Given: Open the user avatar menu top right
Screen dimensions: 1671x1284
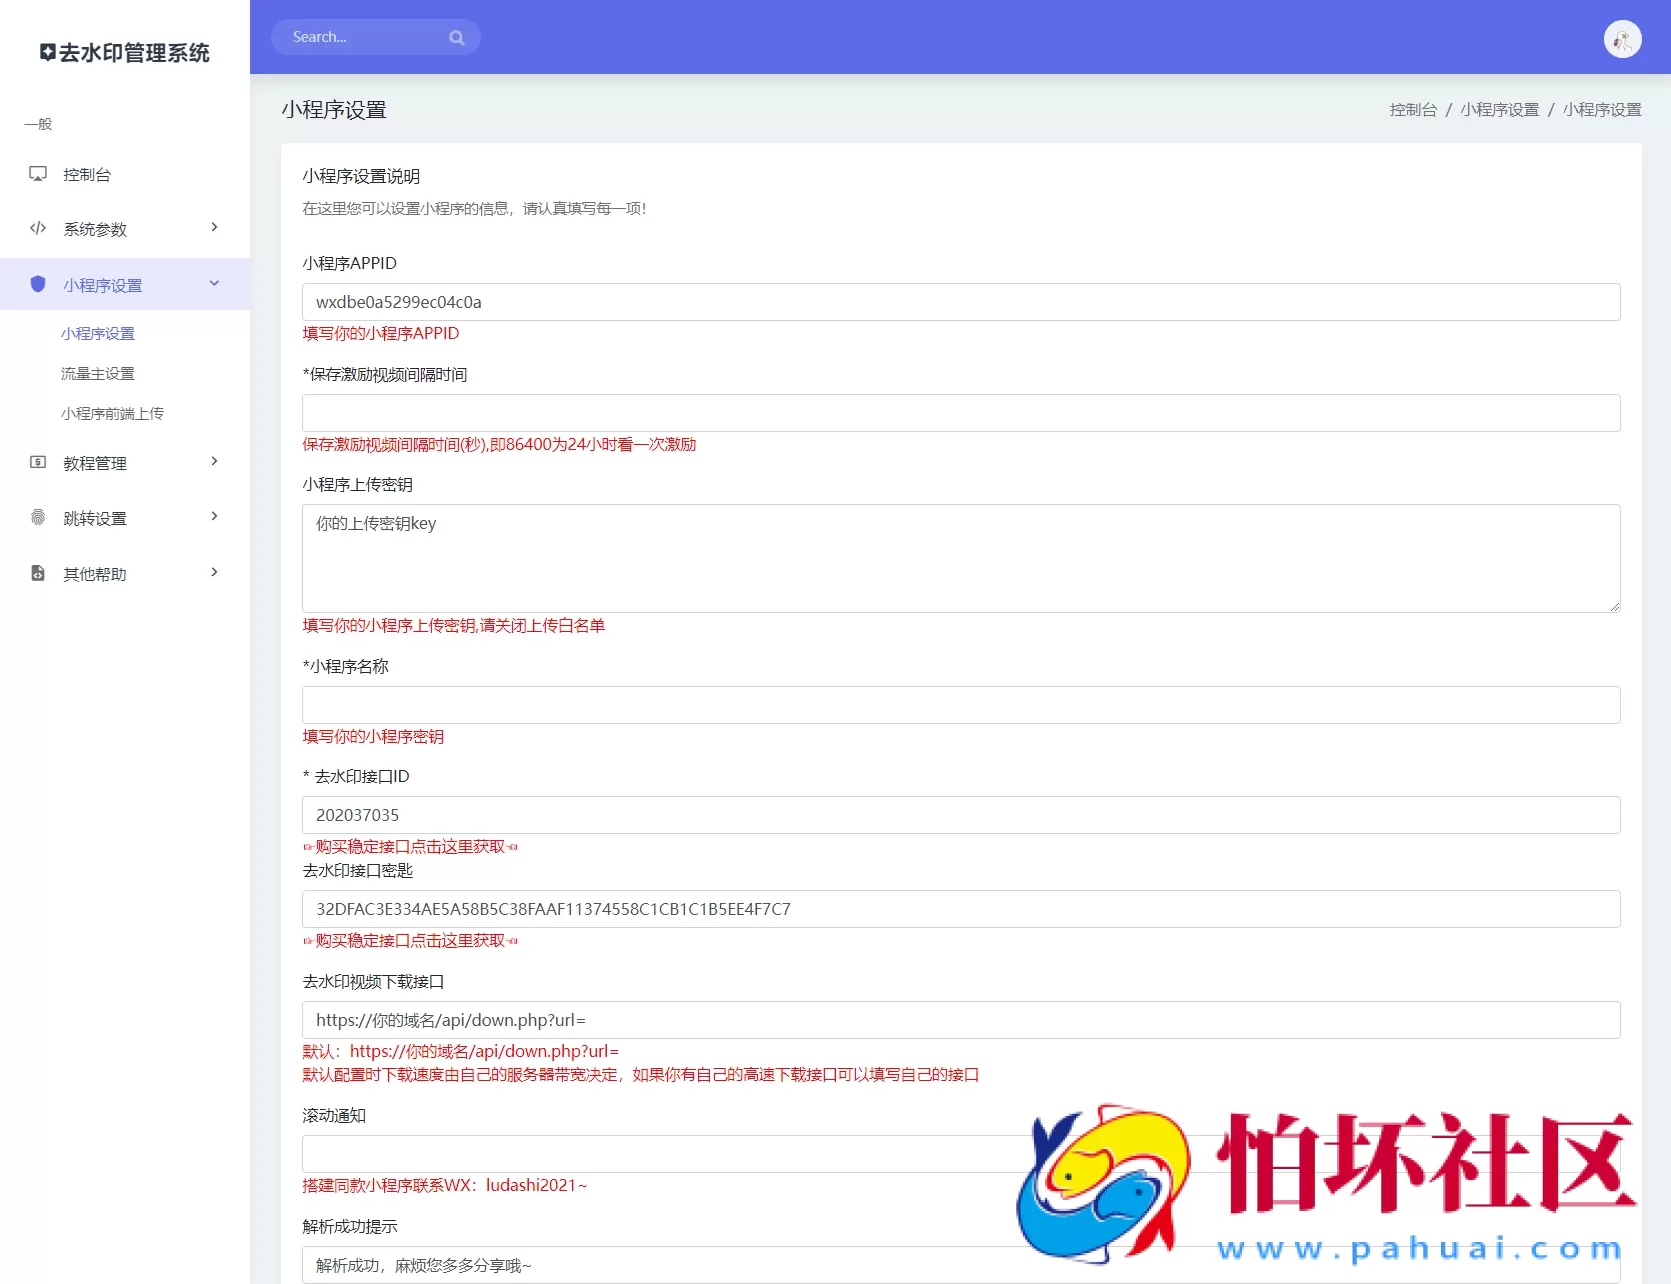Looking at the screenshot, I should 1622,39.
